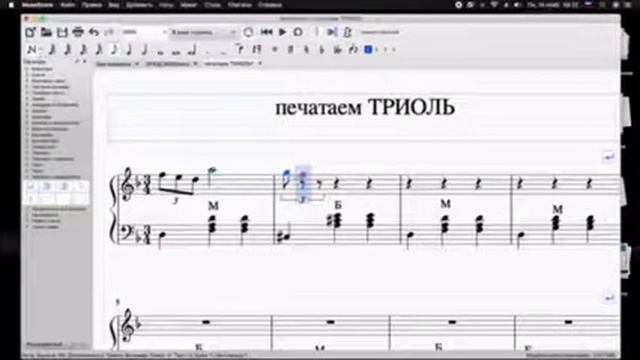Viewport: 640px width, 360px height.
Task: Apply double flat accidental
Action: pyautogui.click(x=337, y=49)
